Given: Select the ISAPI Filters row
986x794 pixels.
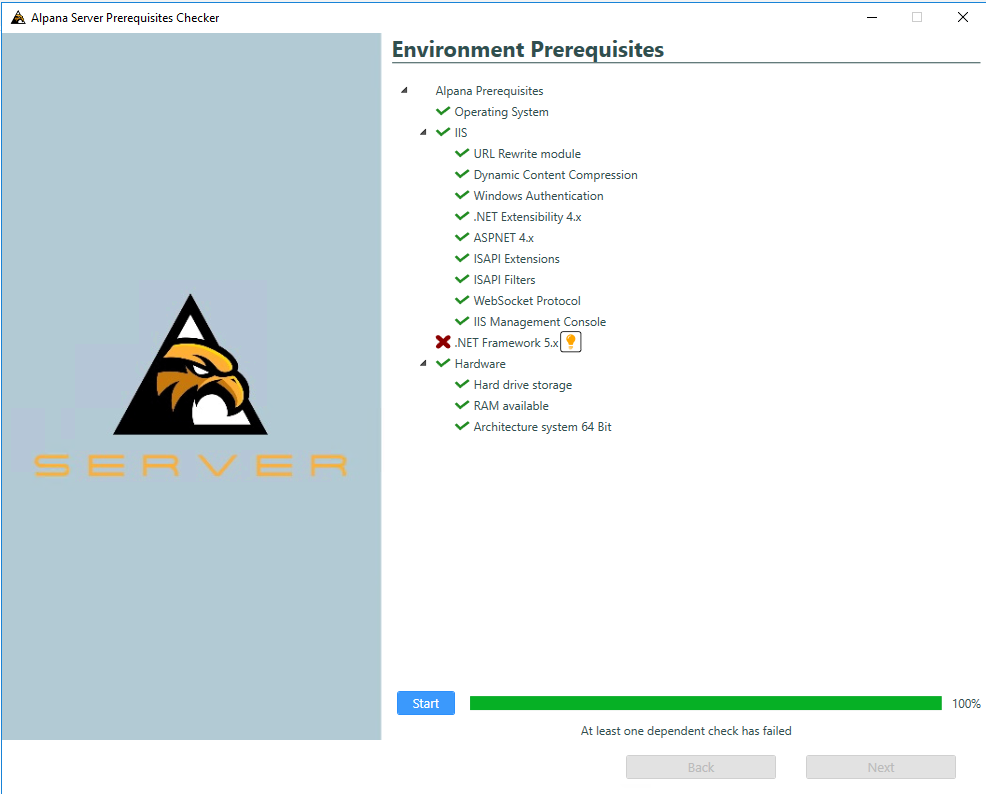Looking at the screenshot, I should [504, 280].
